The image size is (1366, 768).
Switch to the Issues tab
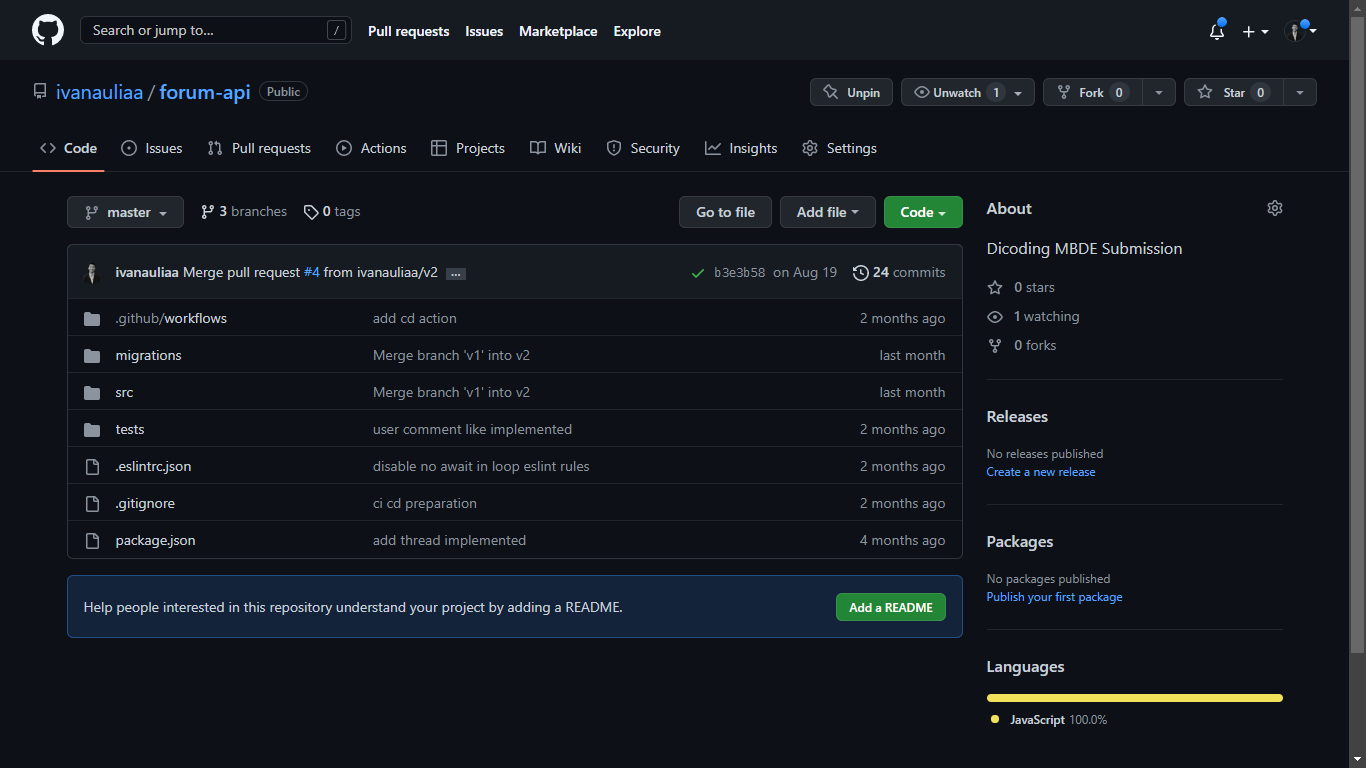coord(152,148)
